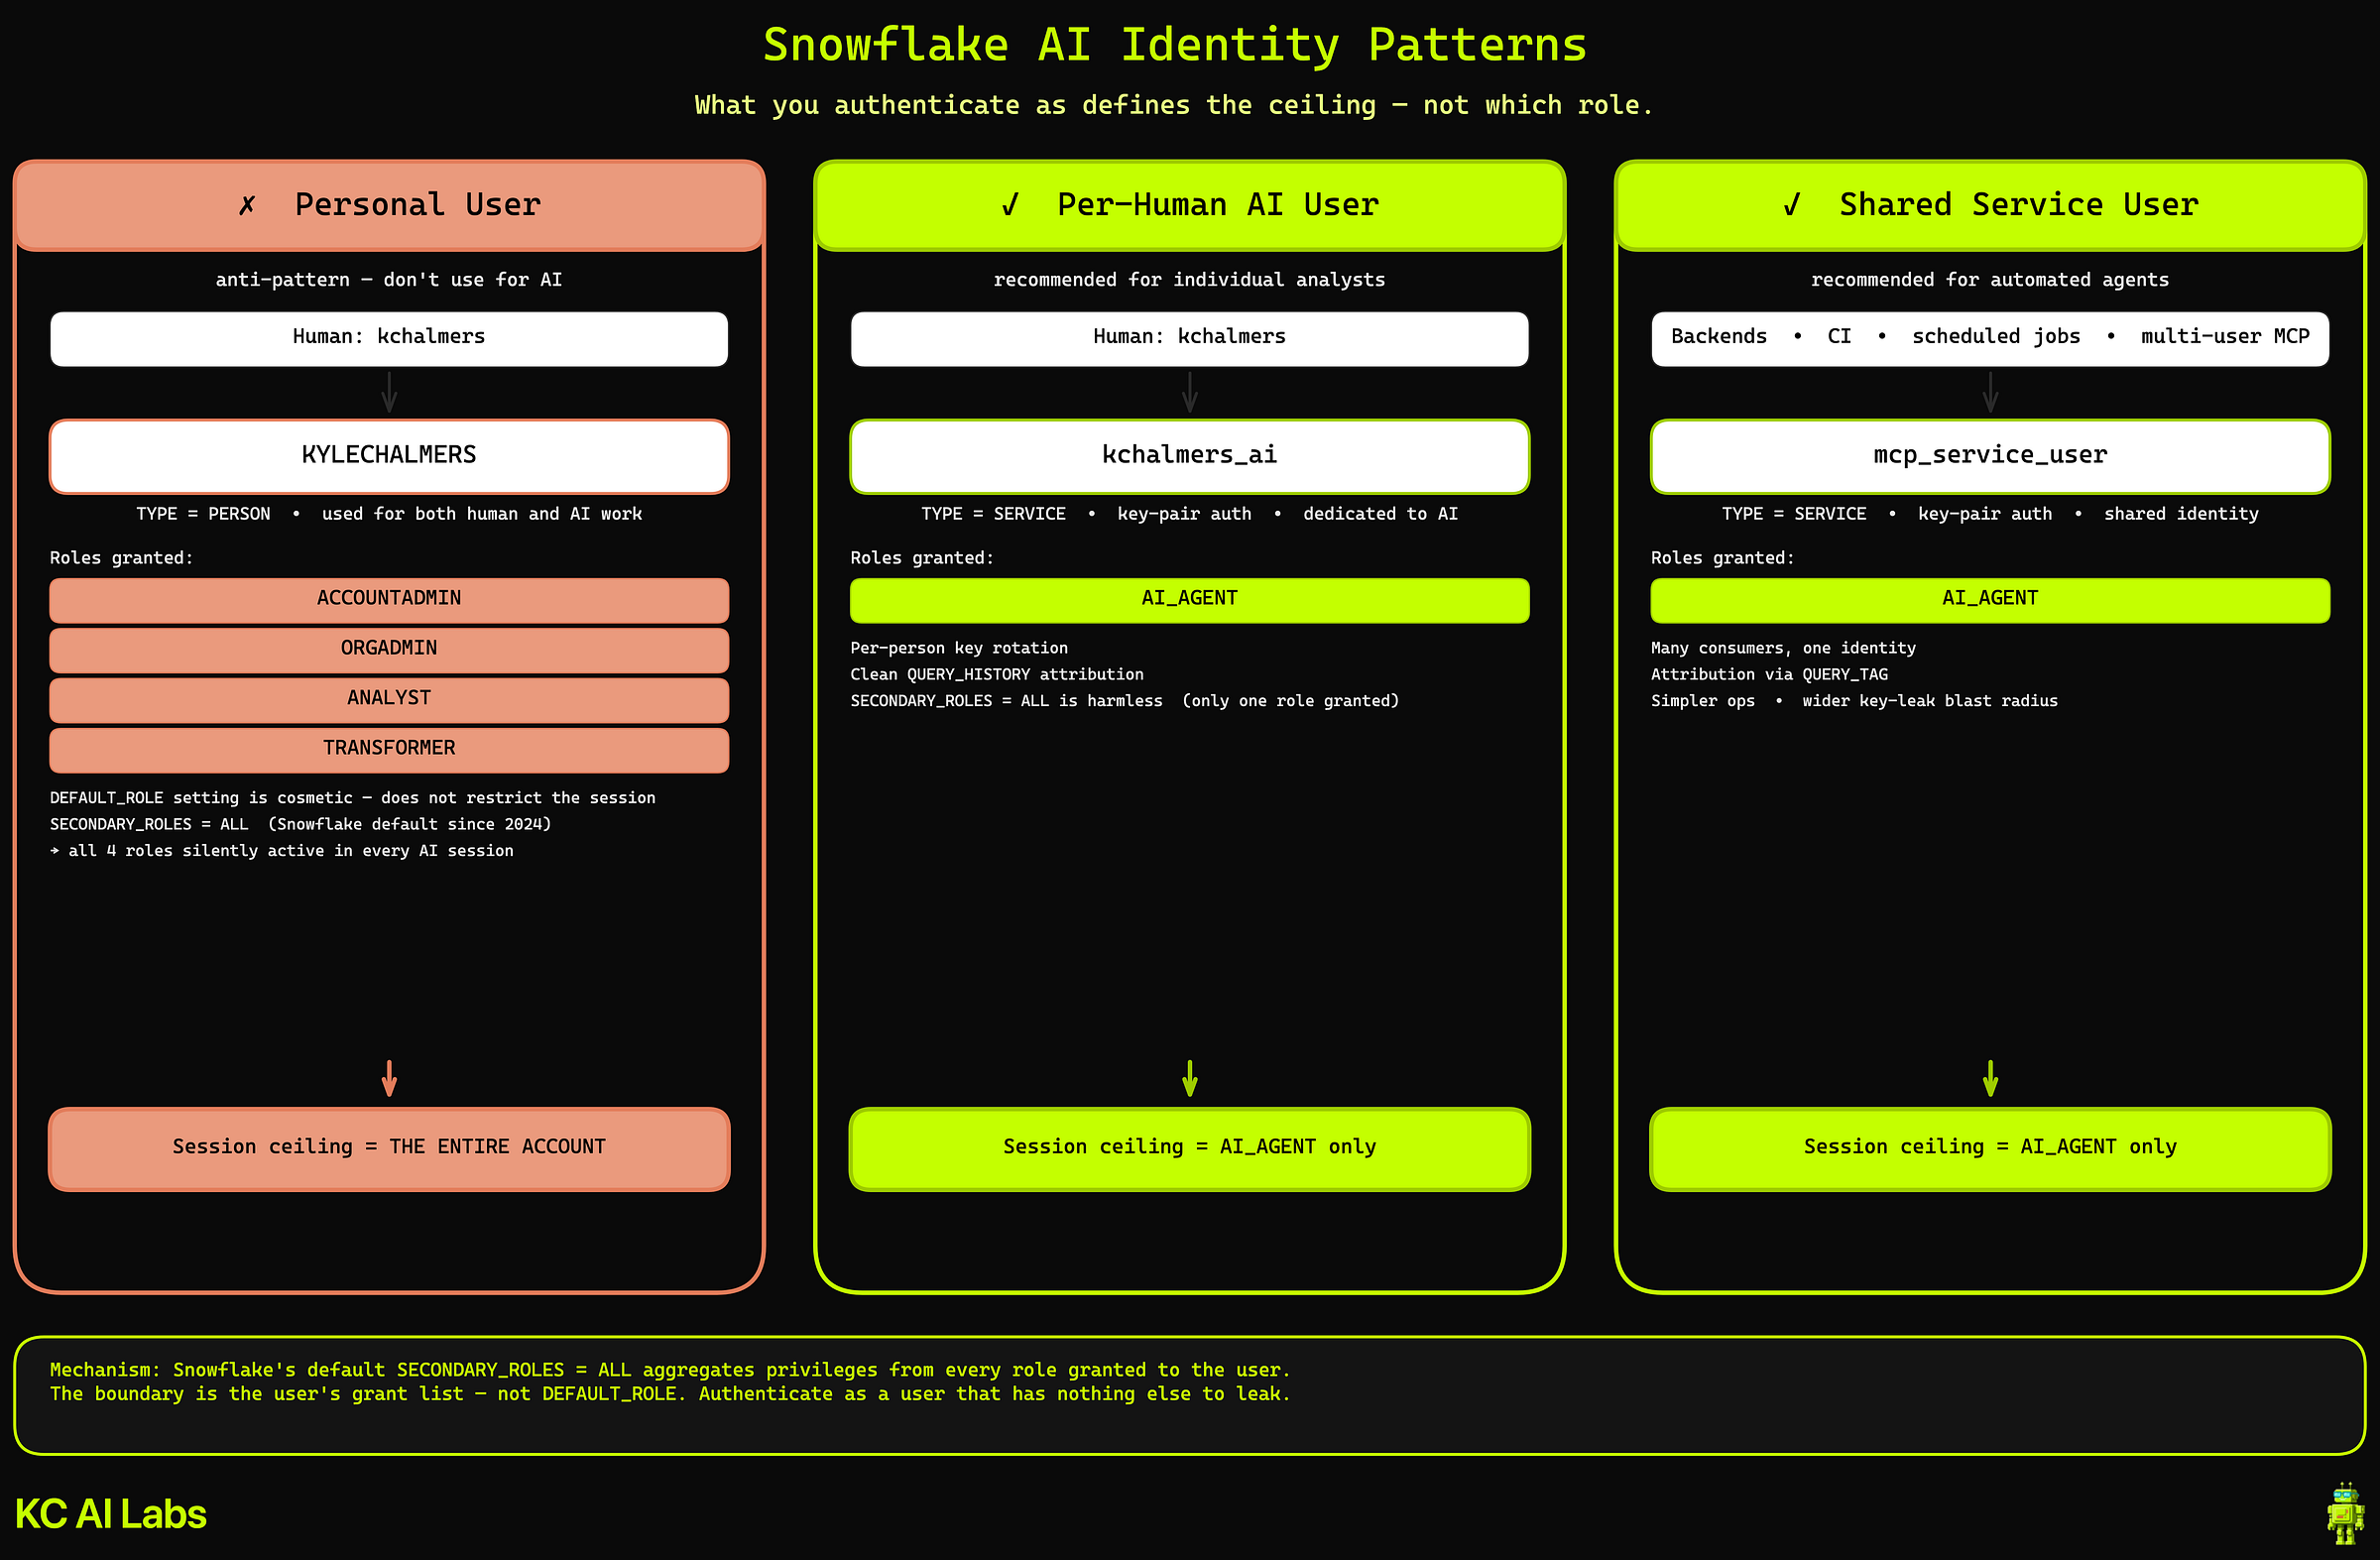Click the ACCOUNTADMIN role bar

tap(389, 599)
